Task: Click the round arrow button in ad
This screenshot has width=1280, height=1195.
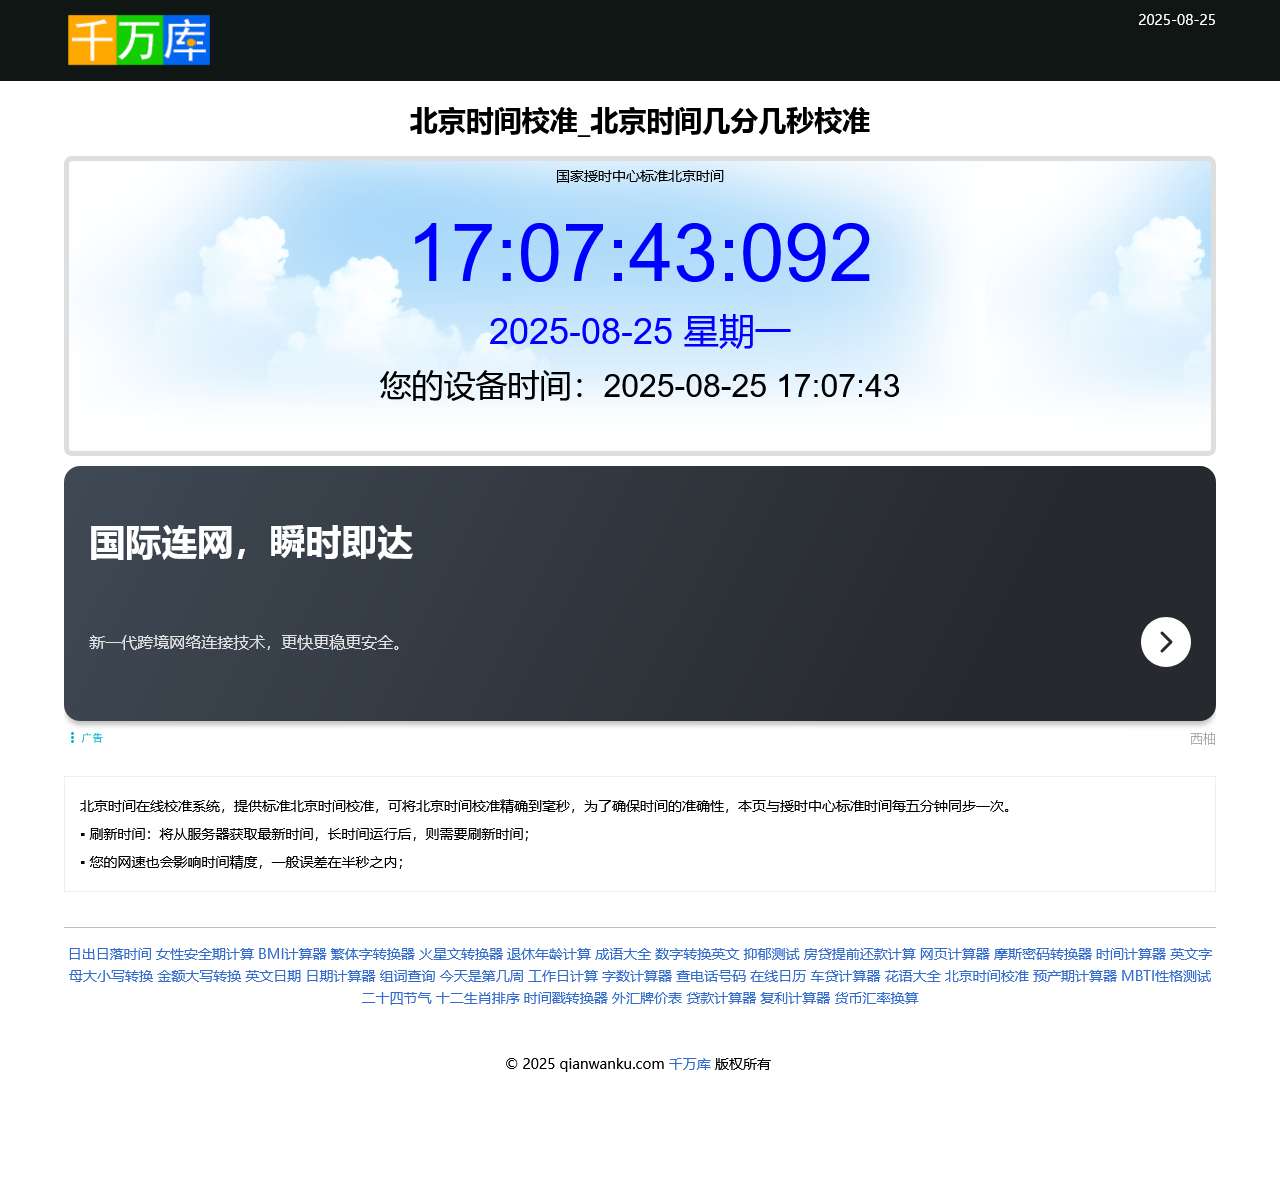Action: (1165, 642)
